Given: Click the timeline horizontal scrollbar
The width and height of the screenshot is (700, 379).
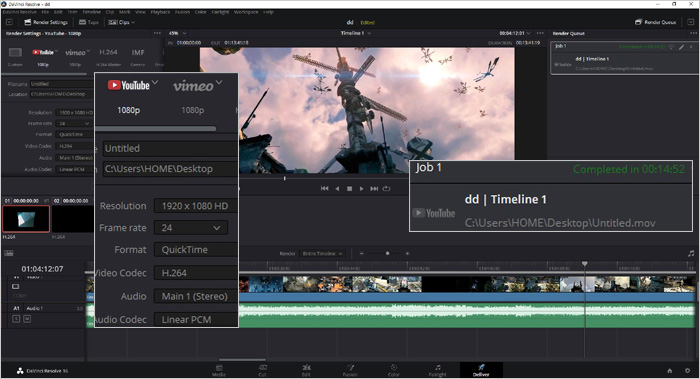Looking at the screenshot, I should tap(242, 359).
